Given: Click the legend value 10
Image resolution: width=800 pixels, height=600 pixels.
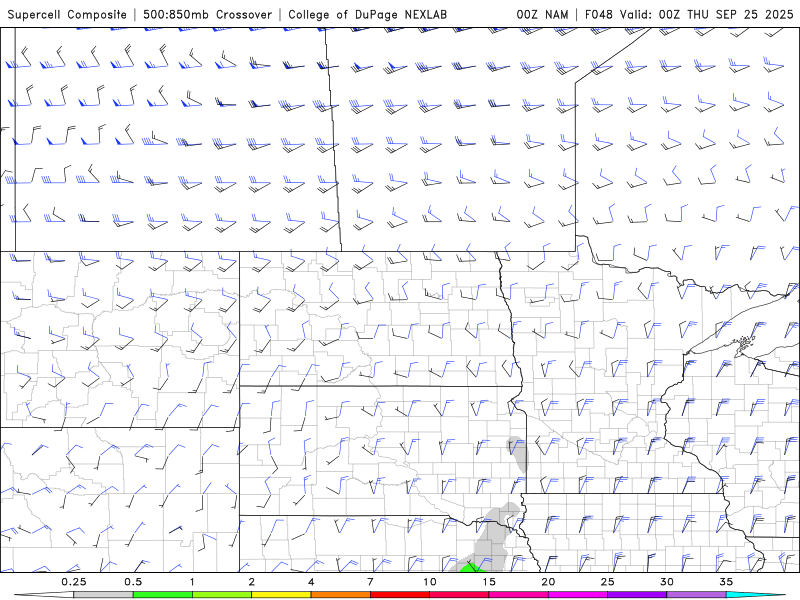Looking at the screenshot, I should coord(430,582).
